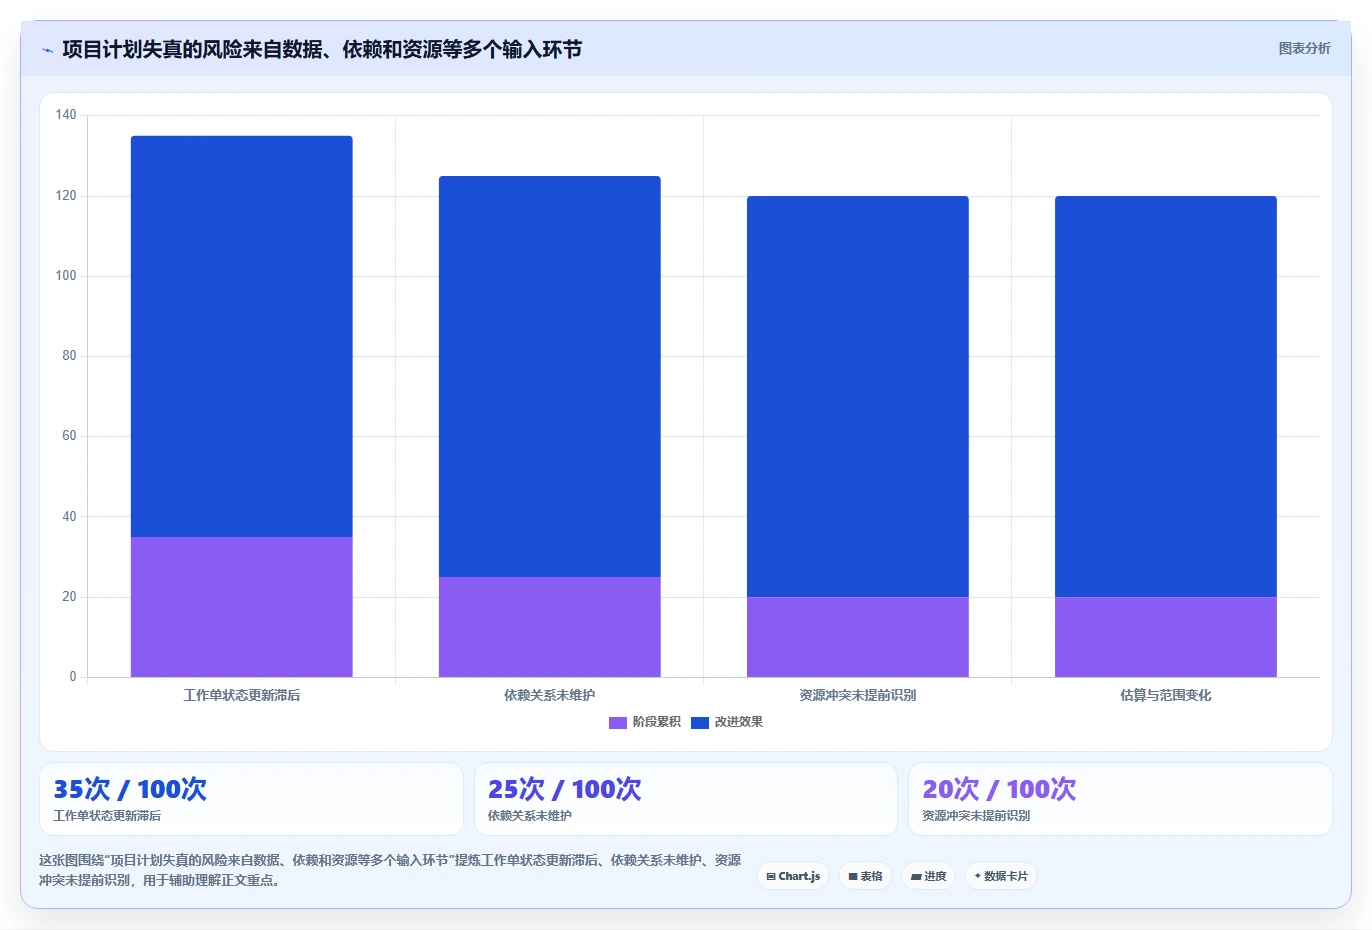The height and width of the screenshot is (930, 1372).
Task: Click the y-axis value 60
Action: click(x=69, y=436)
